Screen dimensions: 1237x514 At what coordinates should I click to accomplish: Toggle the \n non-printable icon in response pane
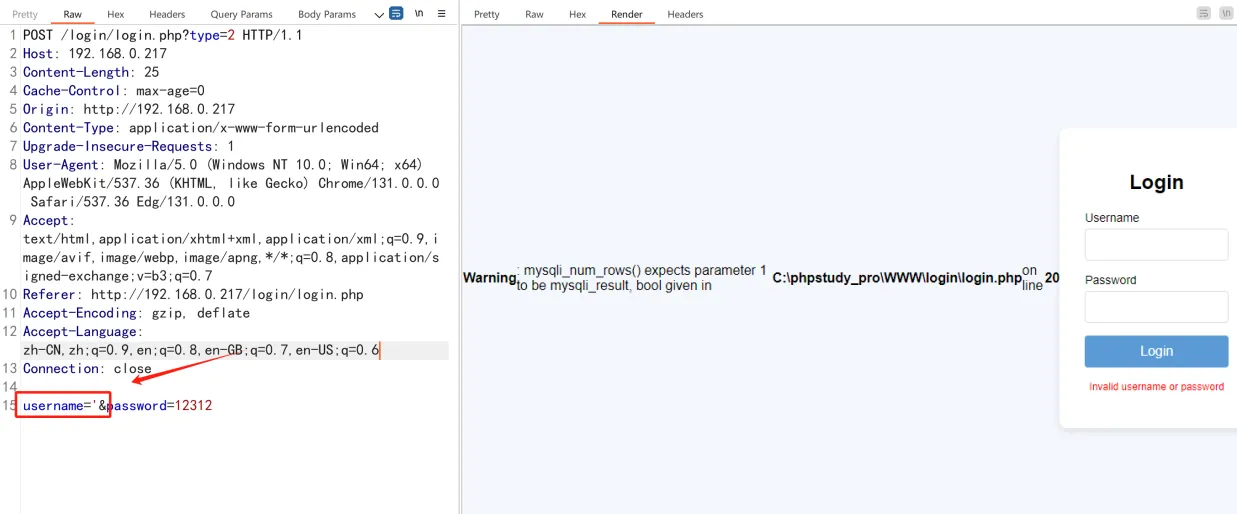click(x=1226, y=14)
